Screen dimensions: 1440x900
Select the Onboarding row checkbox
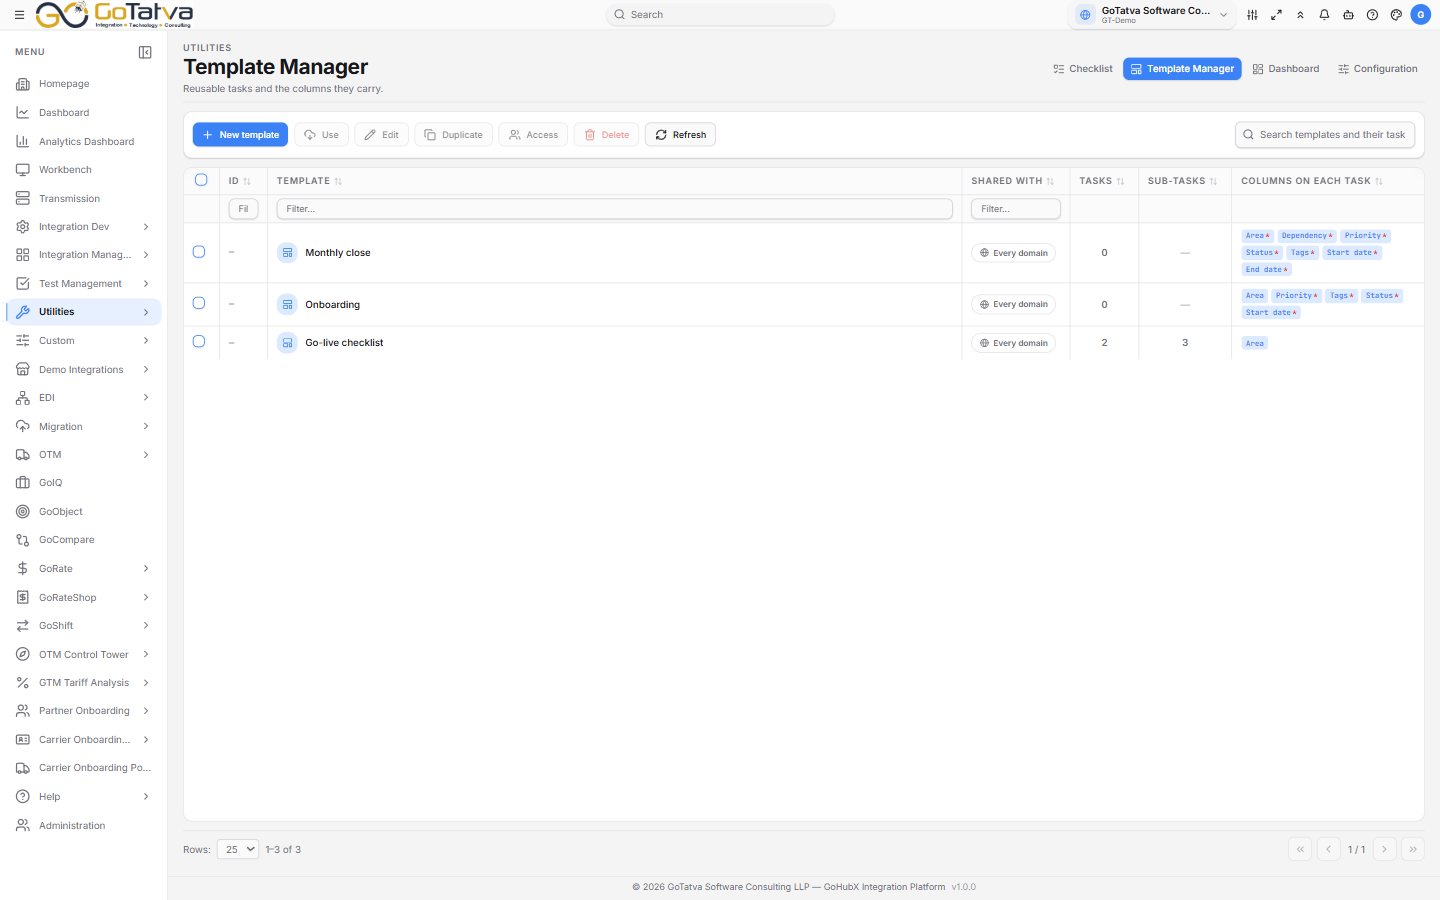tap(199, 303)
